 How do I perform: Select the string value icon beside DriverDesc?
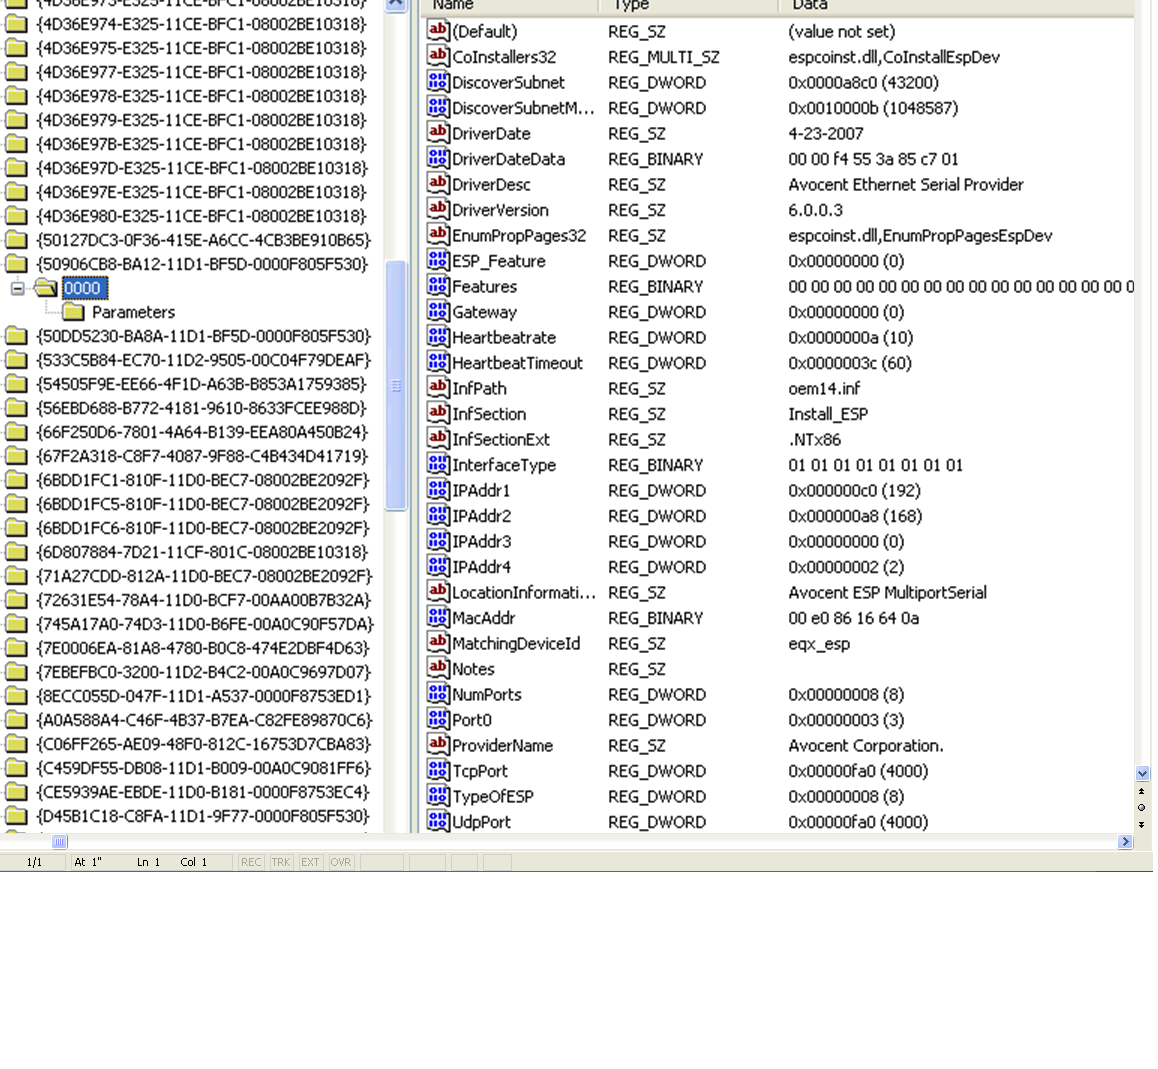coord(437,184)
